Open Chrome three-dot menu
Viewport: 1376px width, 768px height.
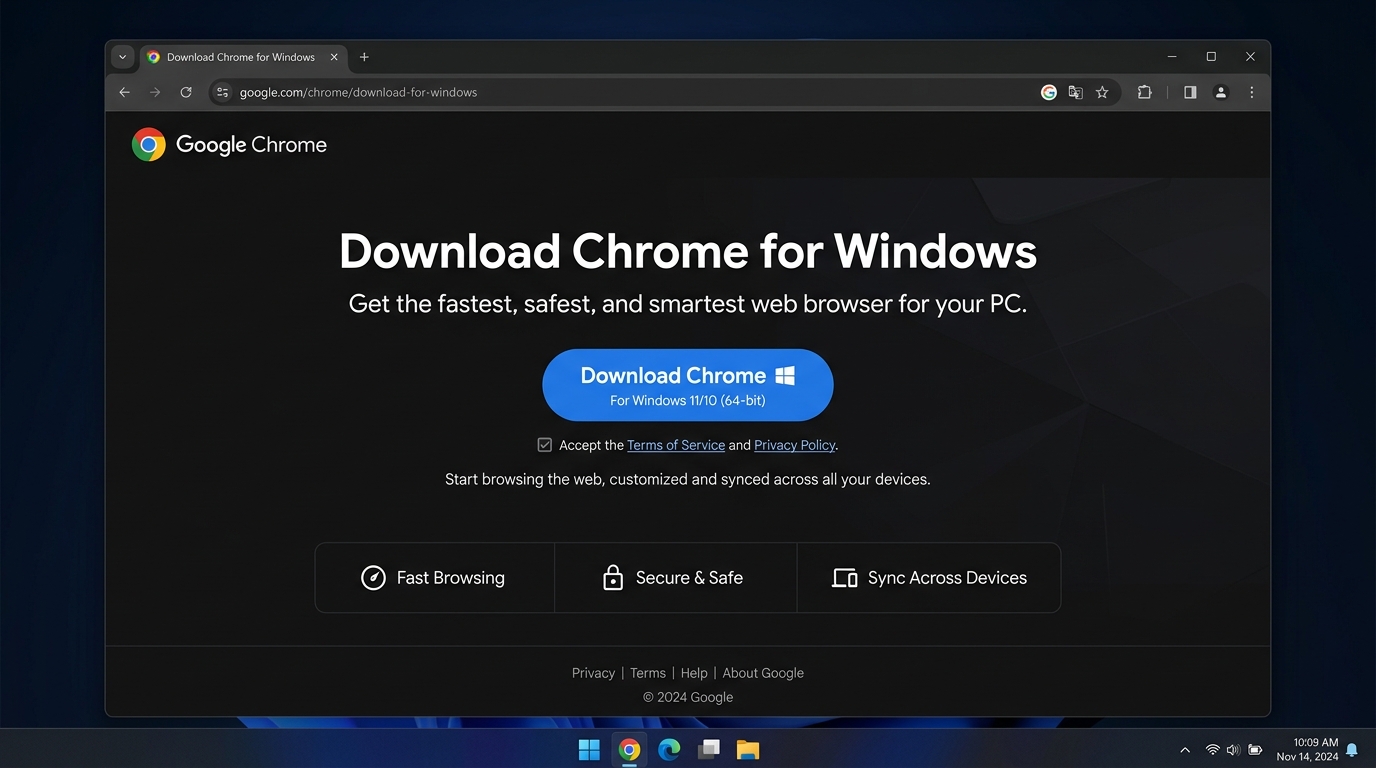coord(1252,92)
